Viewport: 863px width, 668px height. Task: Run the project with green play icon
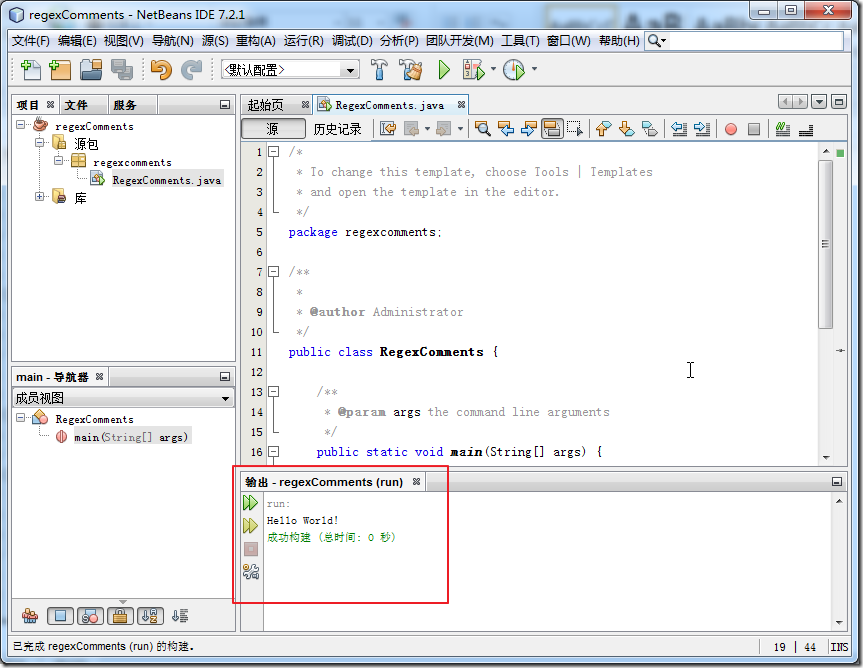point(444,70)
